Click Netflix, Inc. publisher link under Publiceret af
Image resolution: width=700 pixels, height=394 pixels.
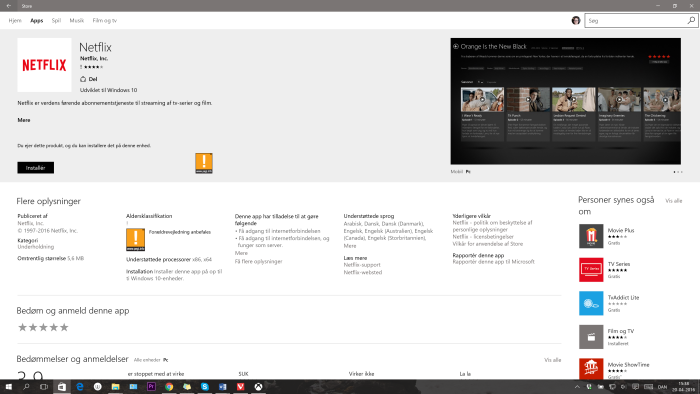coord(30,223)
